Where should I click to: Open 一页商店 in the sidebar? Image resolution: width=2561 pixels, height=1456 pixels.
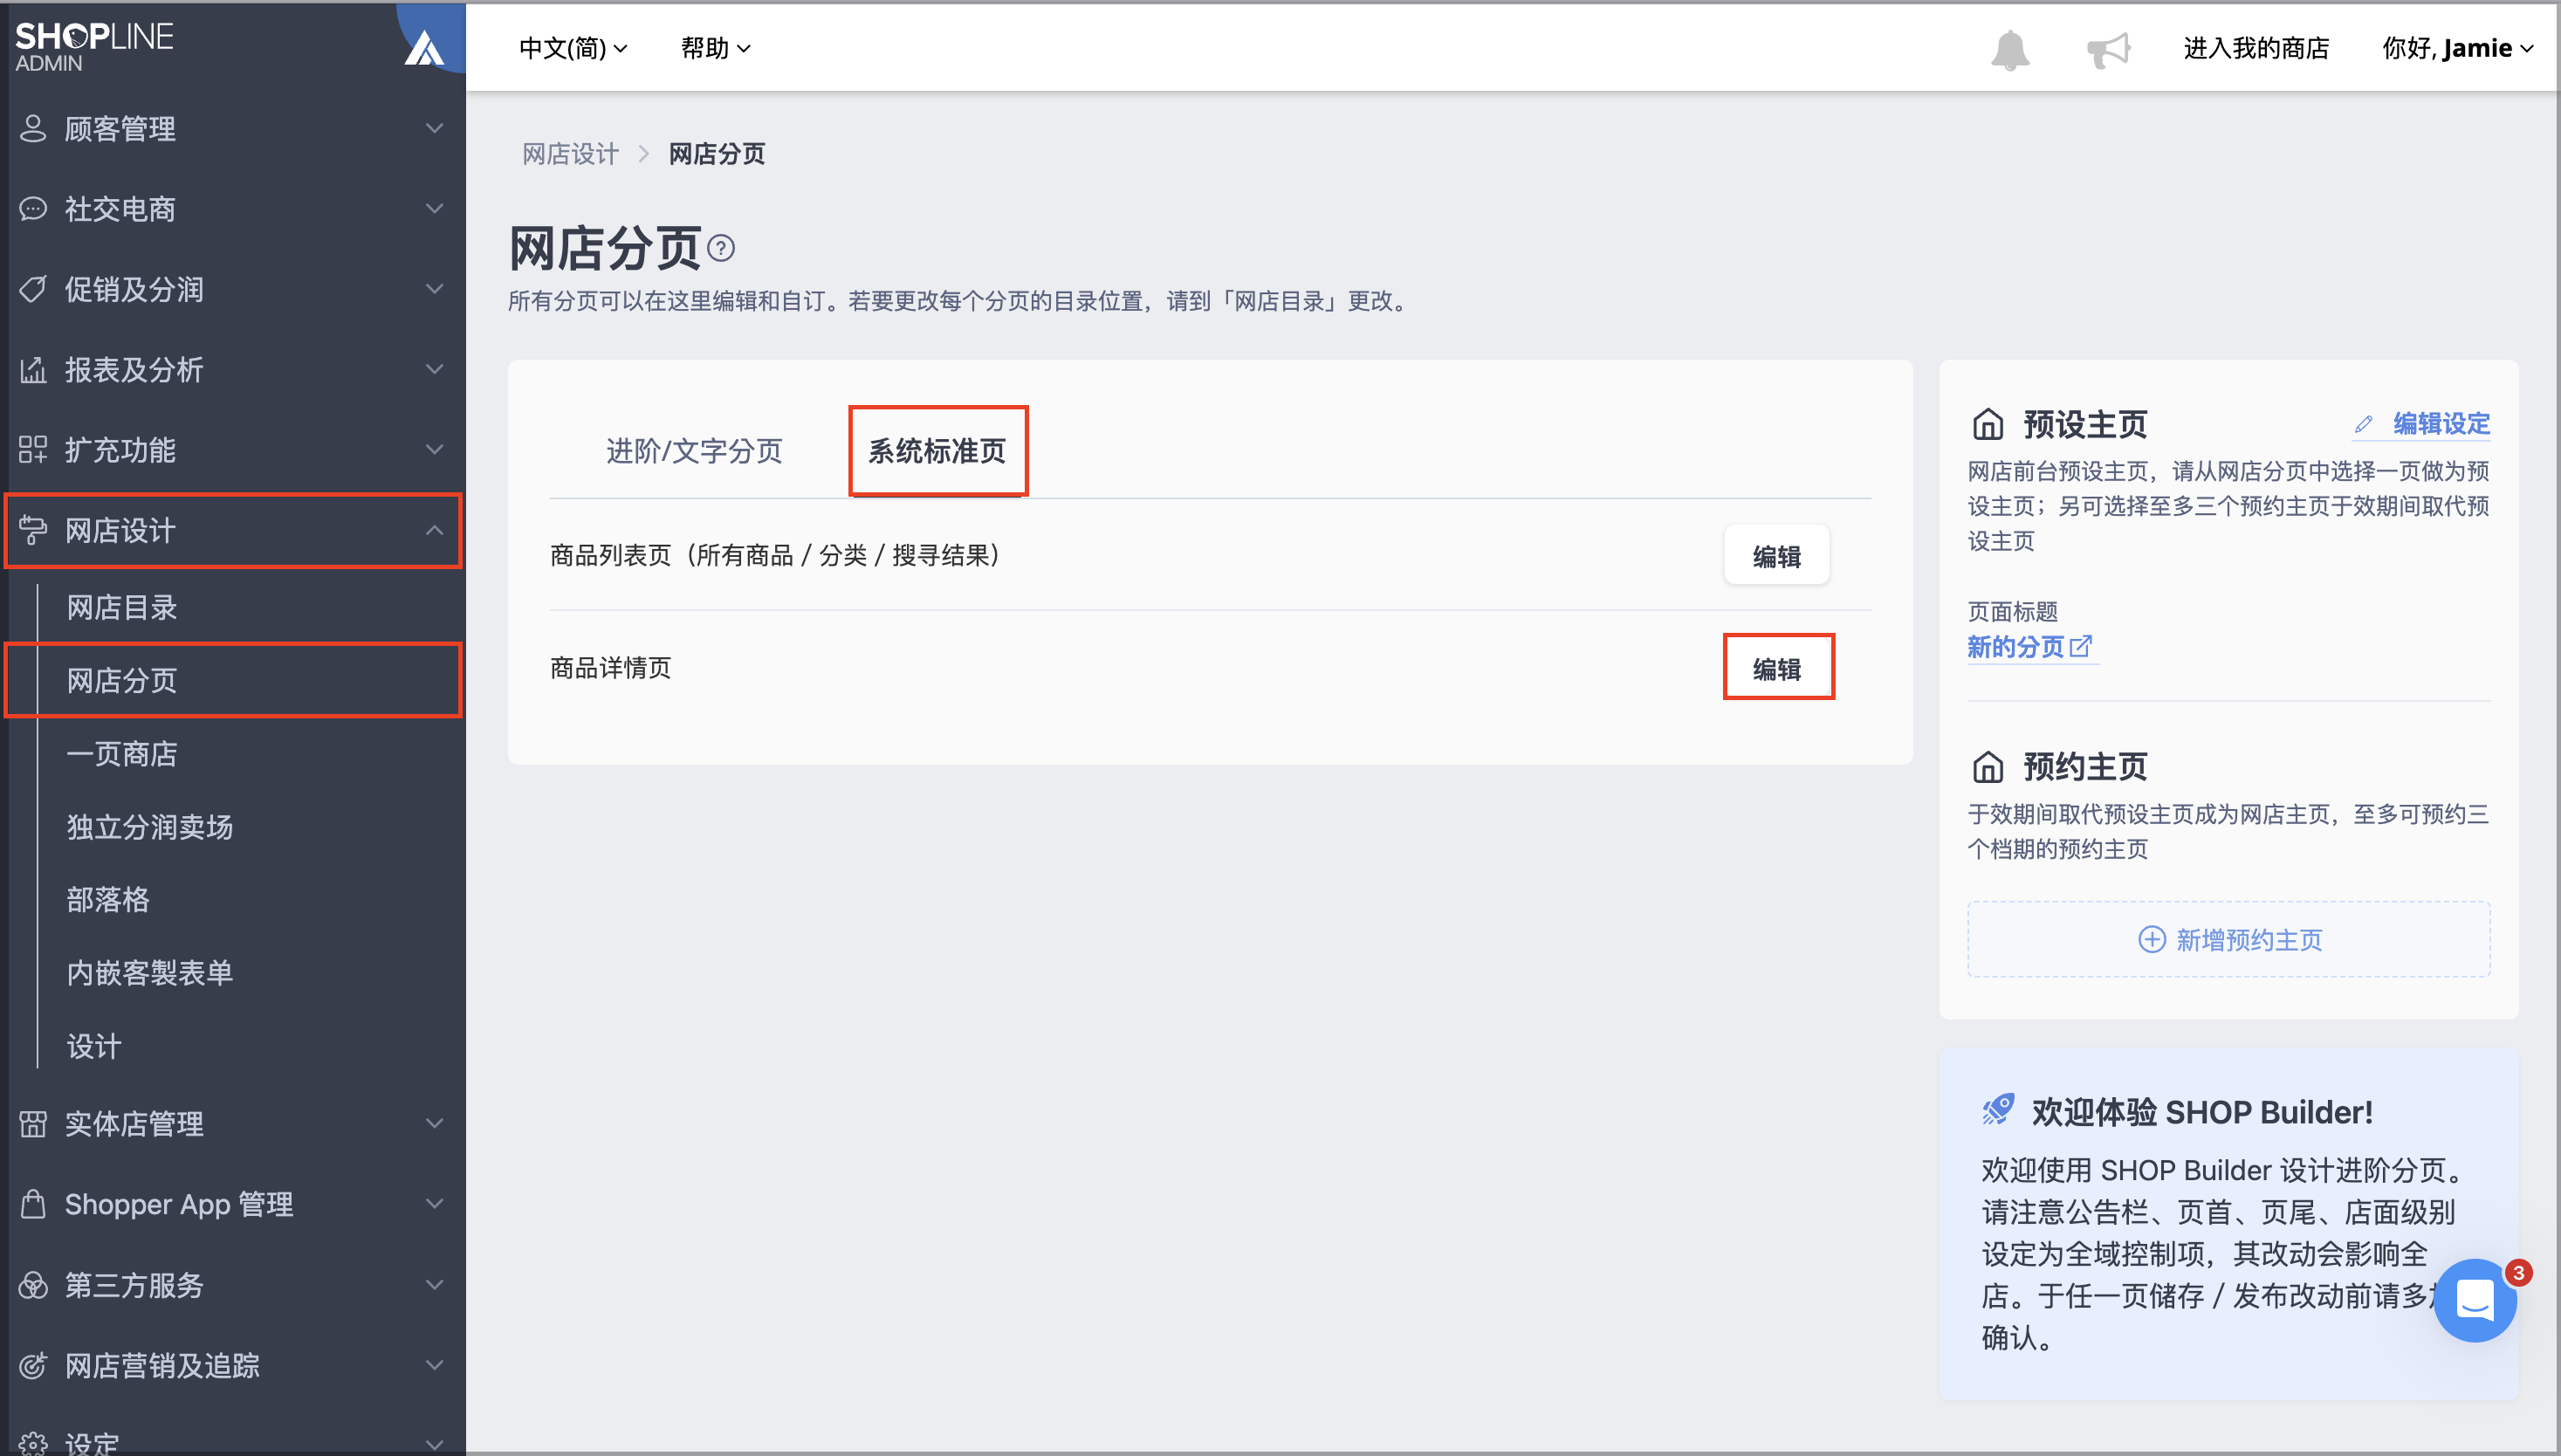coord(121,754)
